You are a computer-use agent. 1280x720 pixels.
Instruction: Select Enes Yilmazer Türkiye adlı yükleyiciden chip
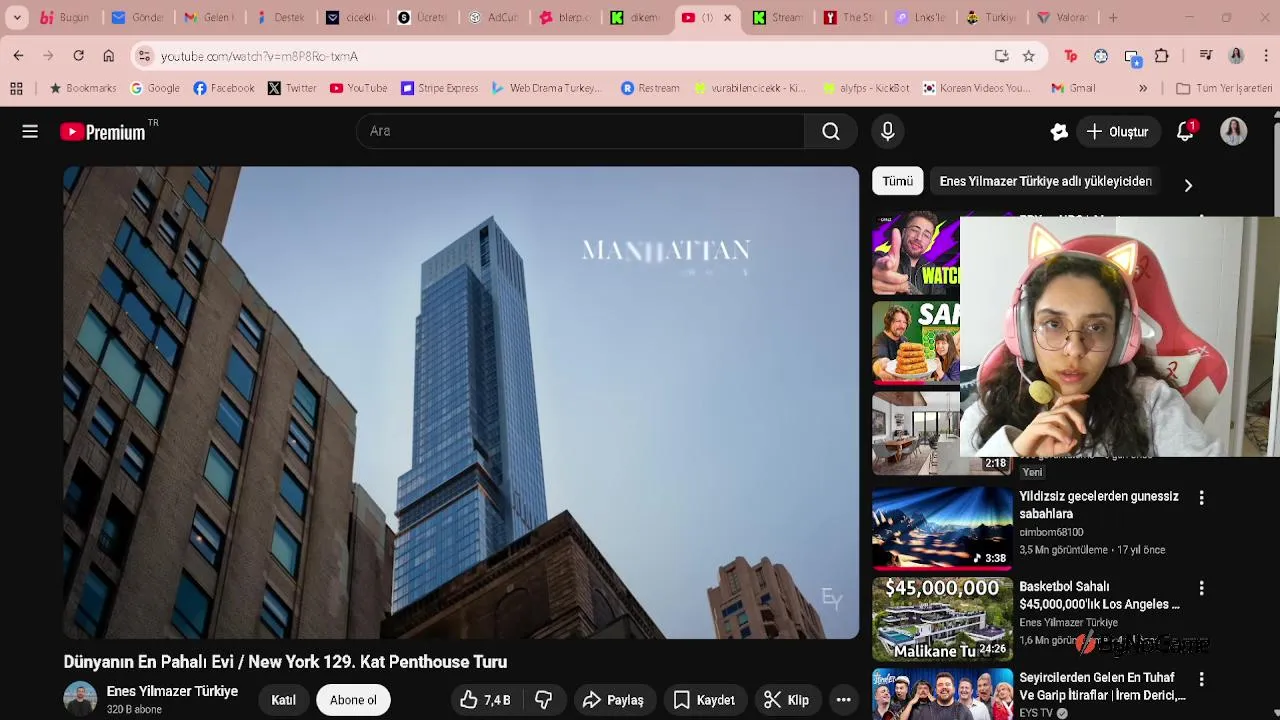(x=1046, y=181)
